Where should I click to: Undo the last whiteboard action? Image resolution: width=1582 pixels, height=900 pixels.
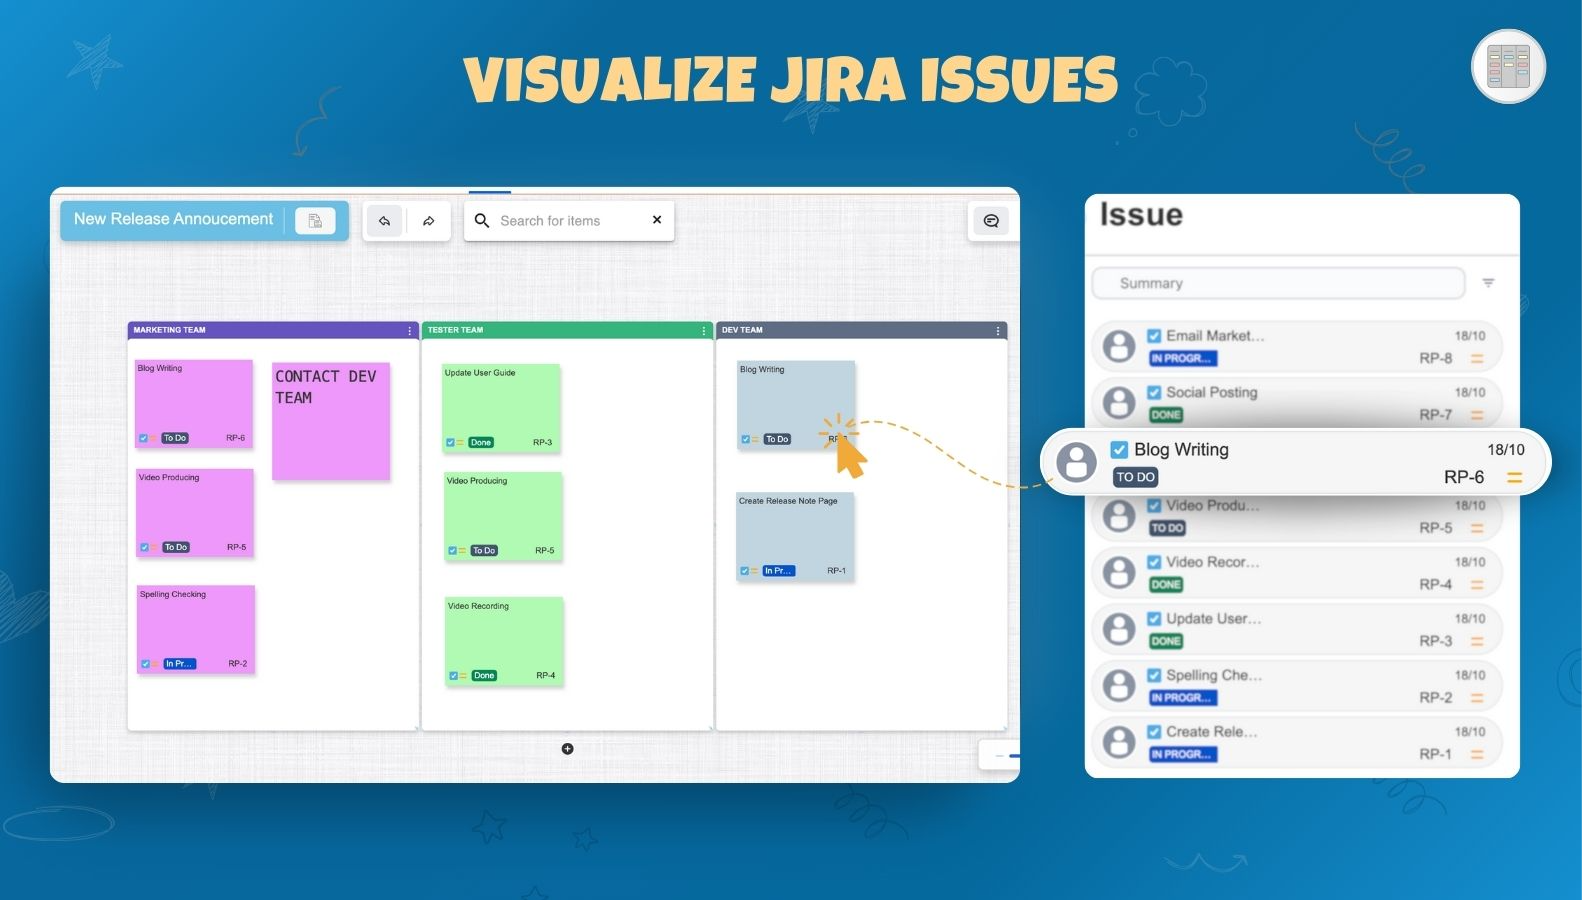click(x=384, y=221)
